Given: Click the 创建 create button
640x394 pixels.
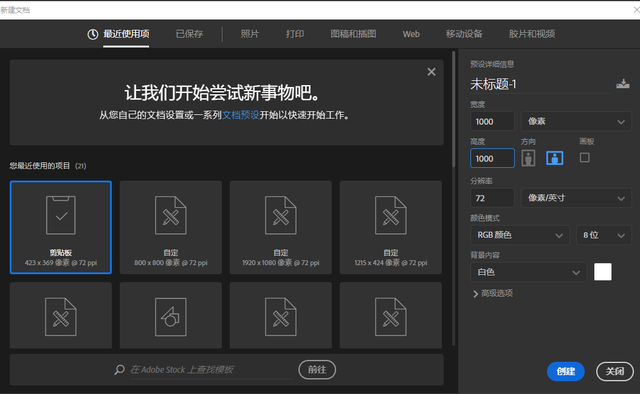Looking at the screenshot, I should tap(566, 371).
